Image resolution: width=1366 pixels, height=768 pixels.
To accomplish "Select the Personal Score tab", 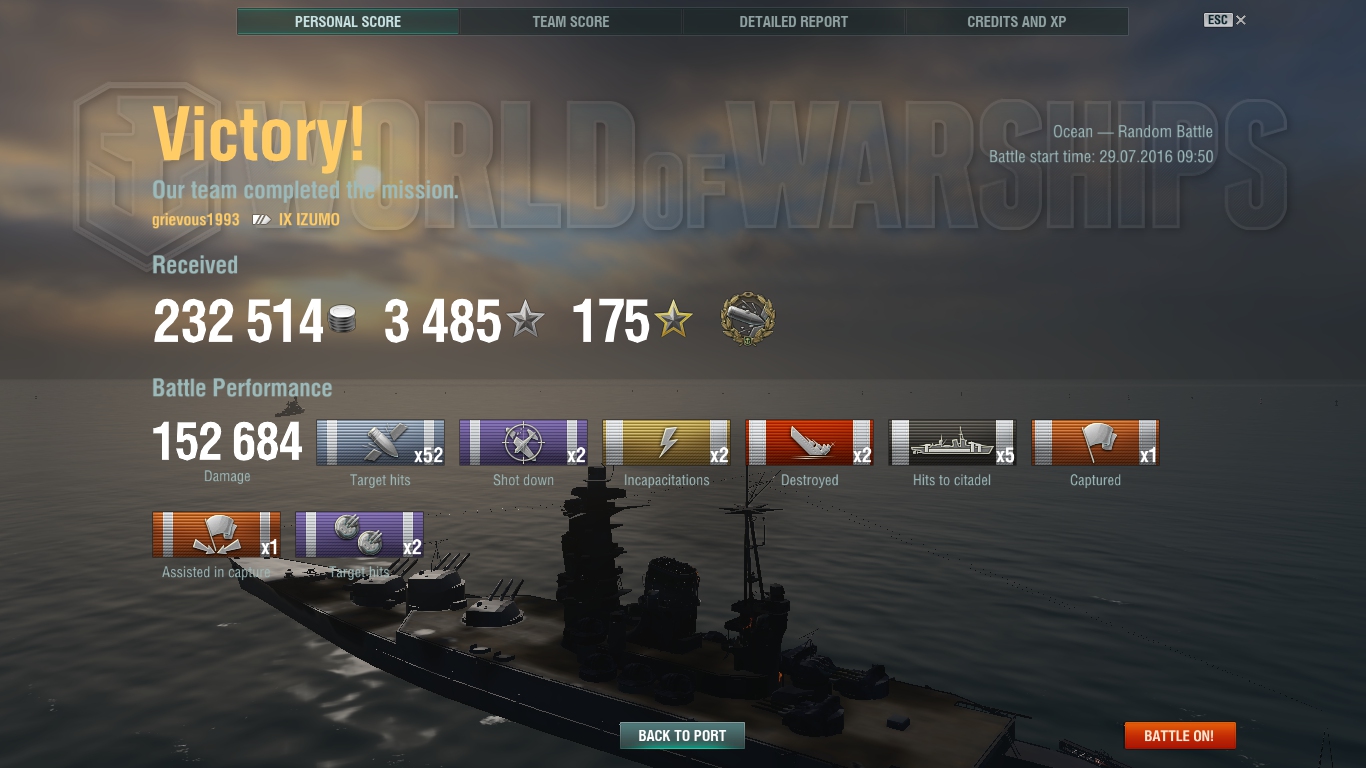I will pos(348,21).
